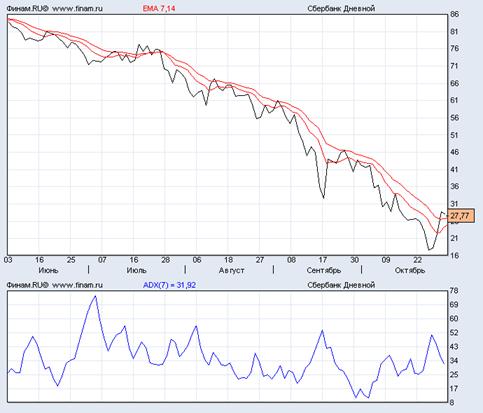
Task: Click the 61 value on the price axis
Action: (x=455, y=100)
